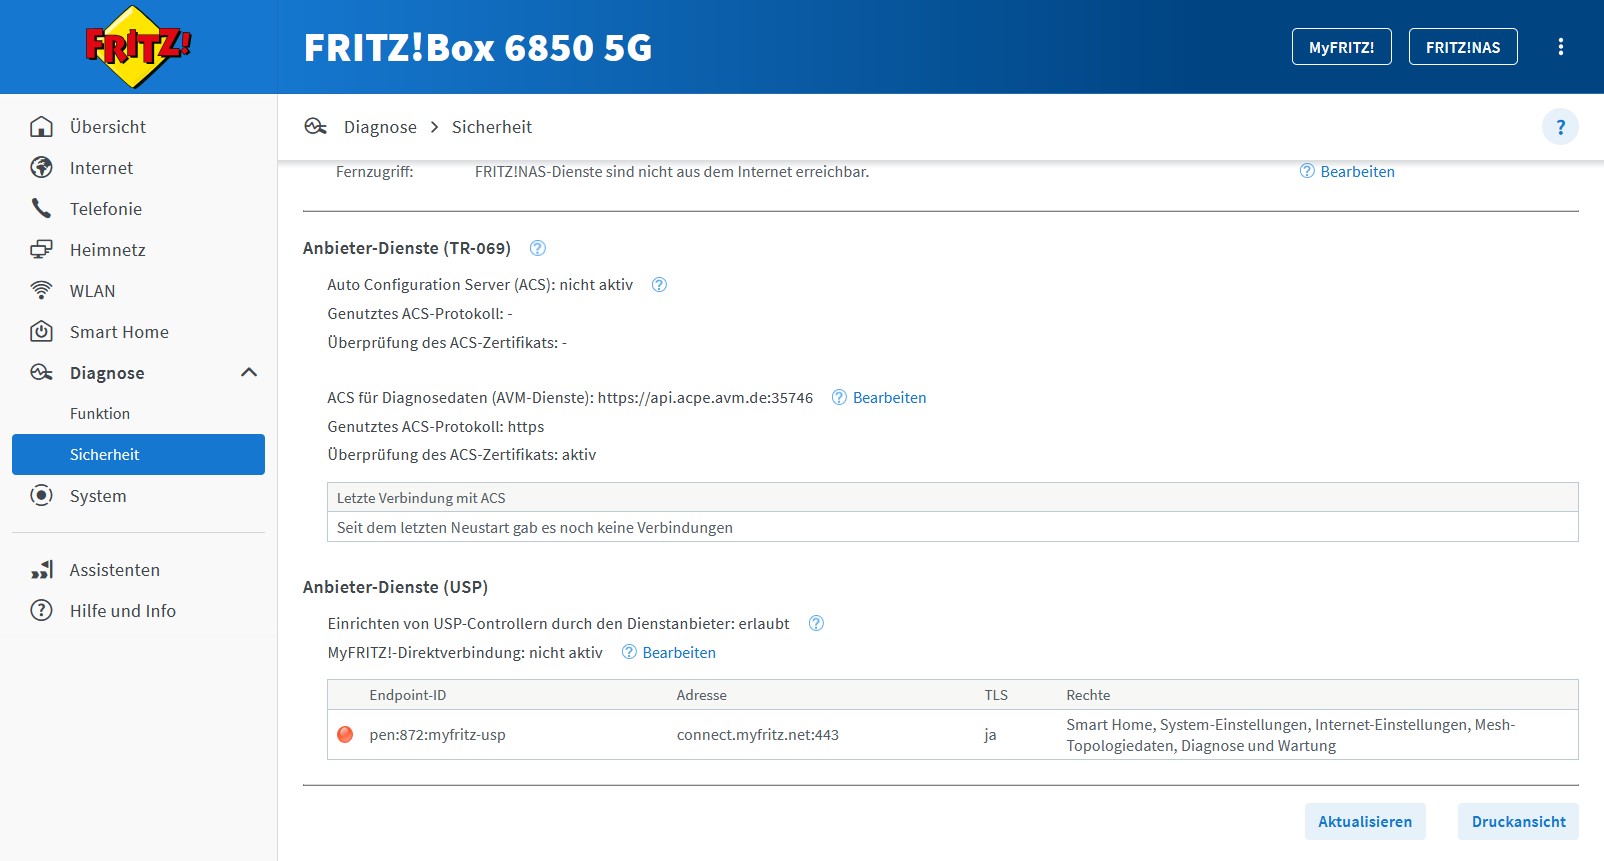Open help icon next to Auto Configuration Server
This screenshot has width=1604, height=861.
659,285
